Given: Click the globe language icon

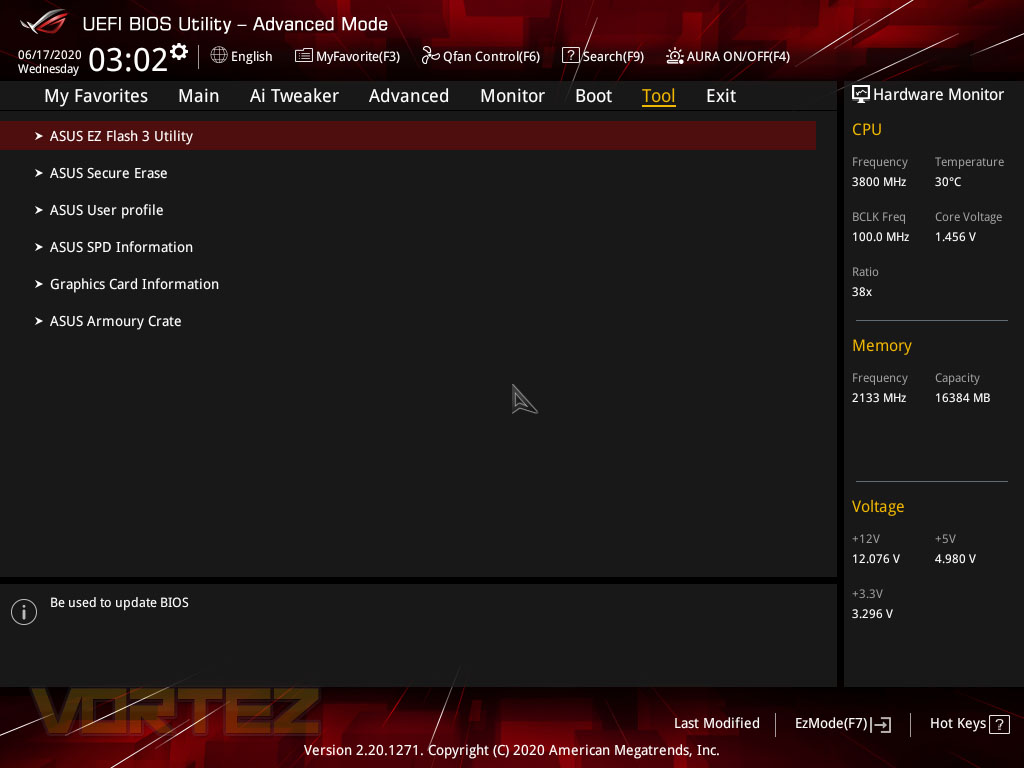Looking at the screenshot, I should tap(219, 56).
